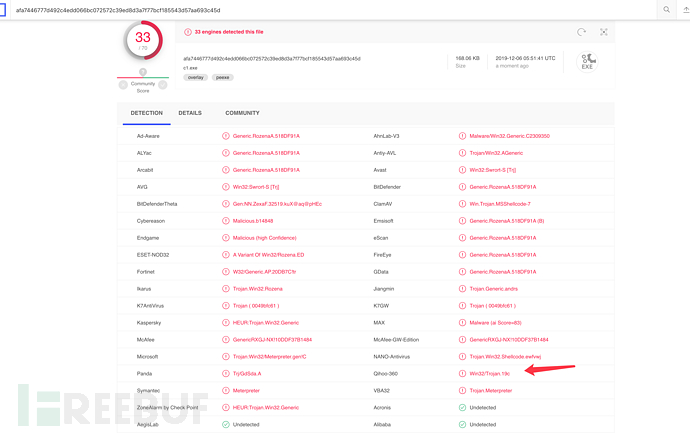Click Qihoo-360 result 'Win32/Trojan.19c'
This screenshot has width=690, height=433.
coord(489,374)
